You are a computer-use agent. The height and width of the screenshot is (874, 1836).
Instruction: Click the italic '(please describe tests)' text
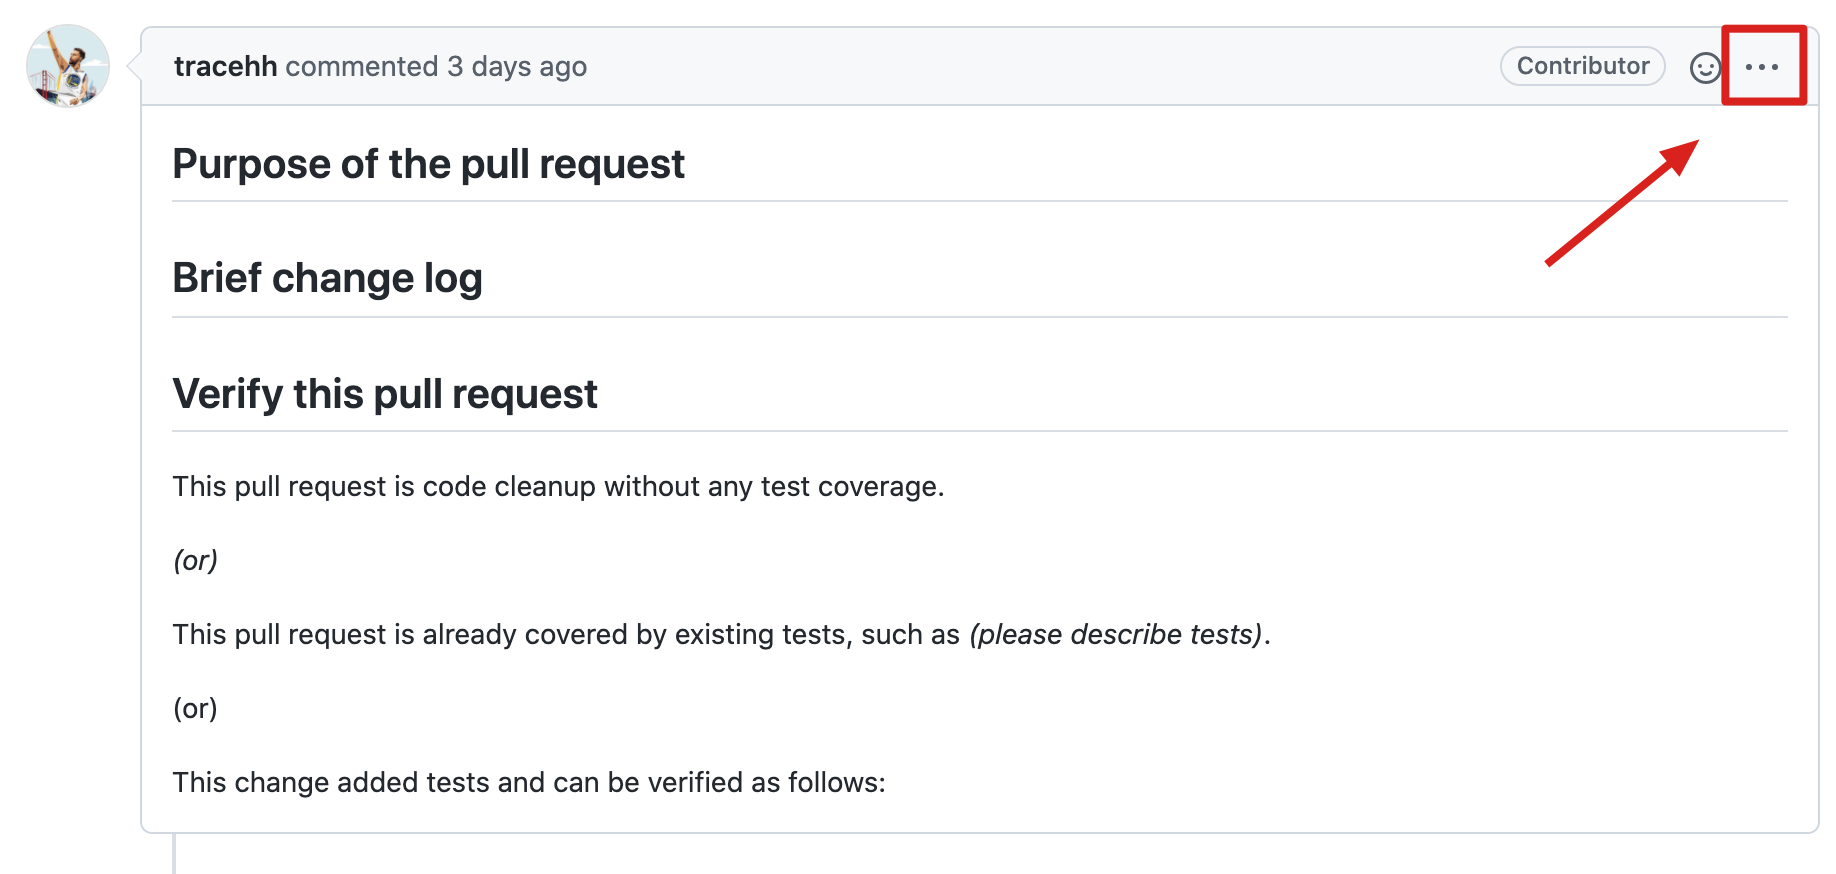[x=1116, y=634]
